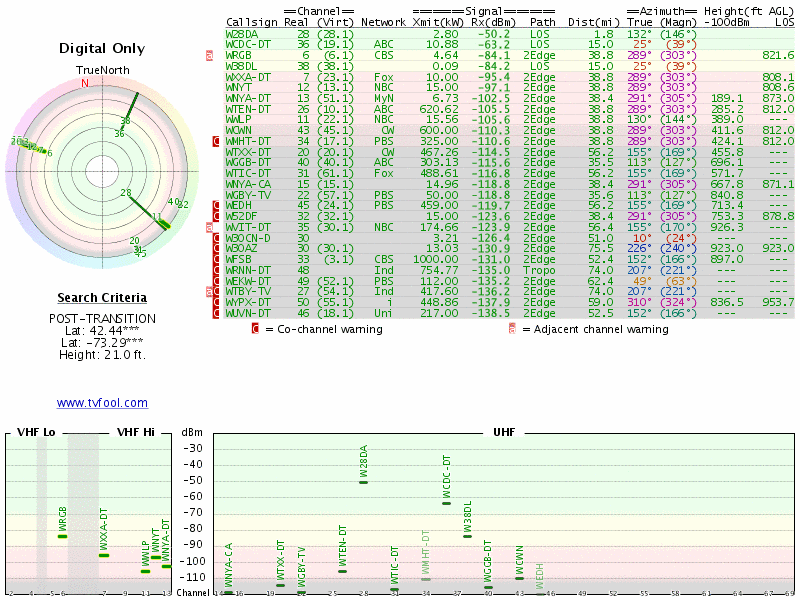Click the co-channel warning icon beside WFSB
Image resolution: width=800 pixels, height=600 pixels.
(216, 260)
